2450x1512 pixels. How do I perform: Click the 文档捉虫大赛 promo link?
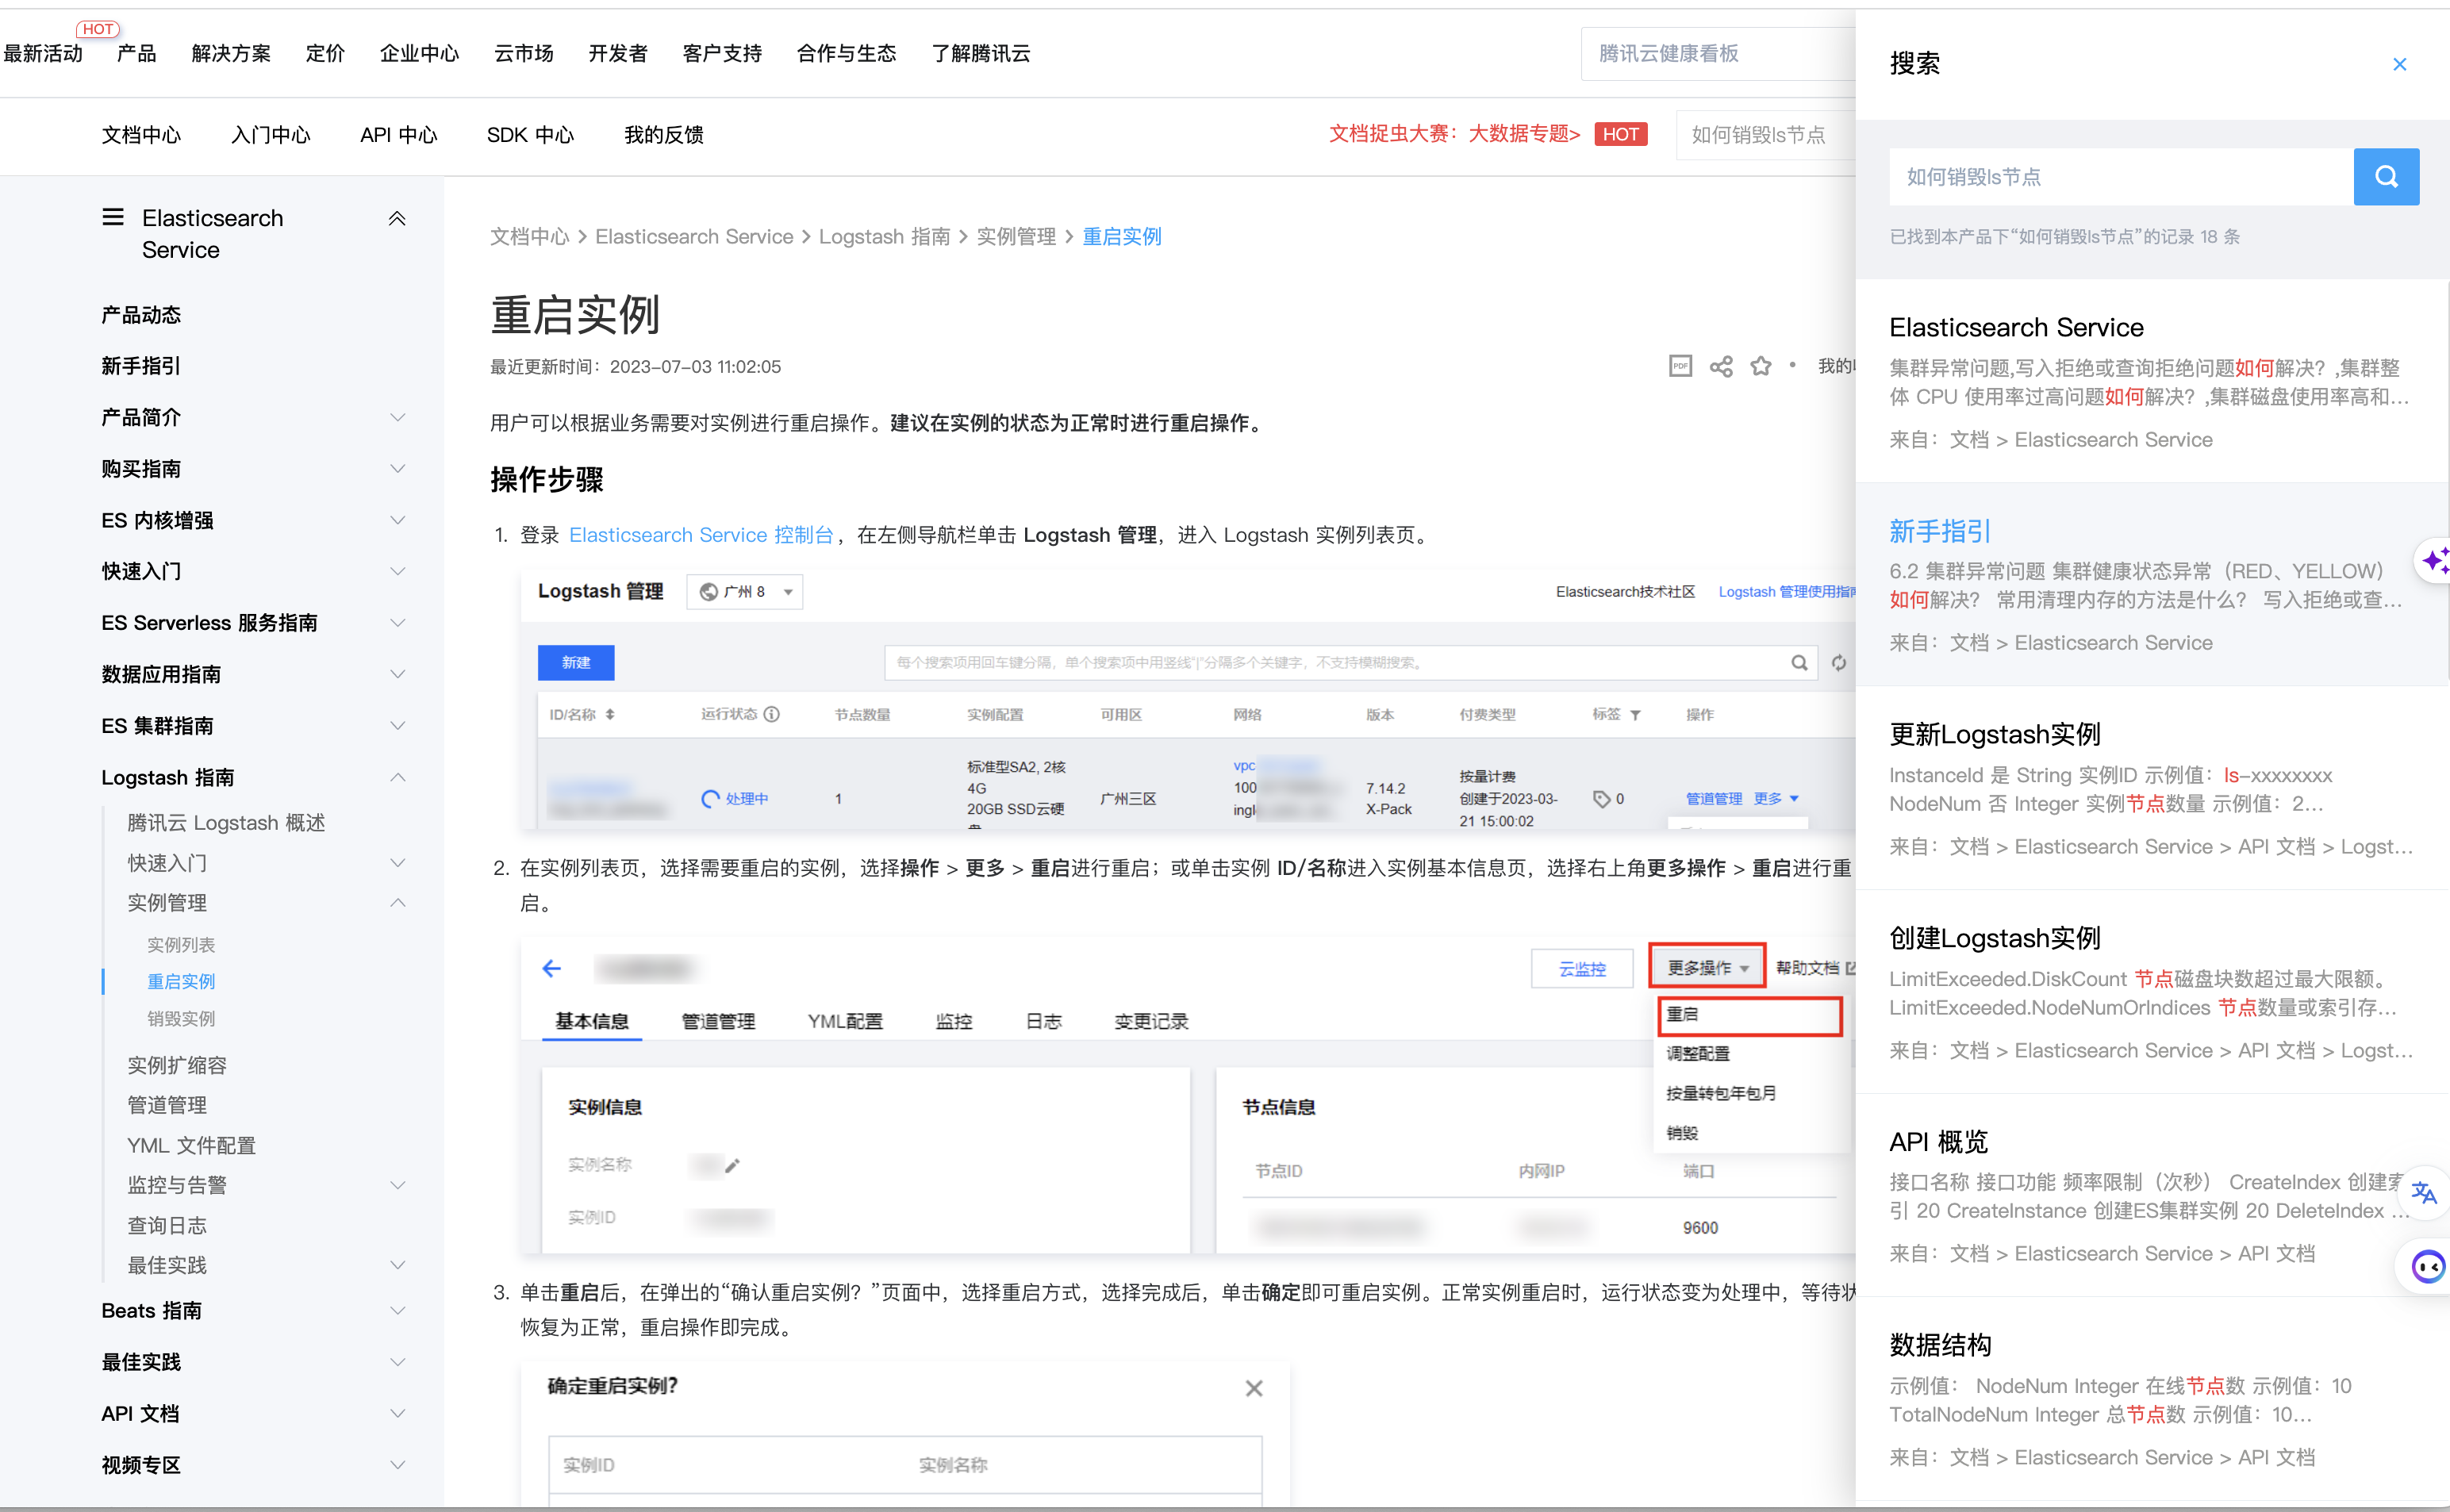click(x=1454, y=134)
